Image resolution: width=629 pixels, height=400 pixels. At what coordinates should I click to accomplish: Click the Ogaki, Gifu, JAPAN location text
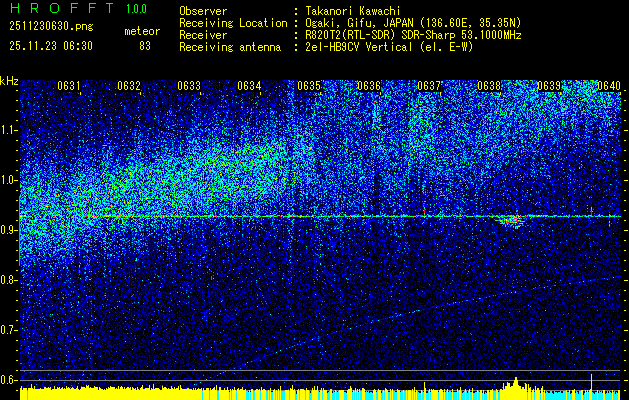413,23
